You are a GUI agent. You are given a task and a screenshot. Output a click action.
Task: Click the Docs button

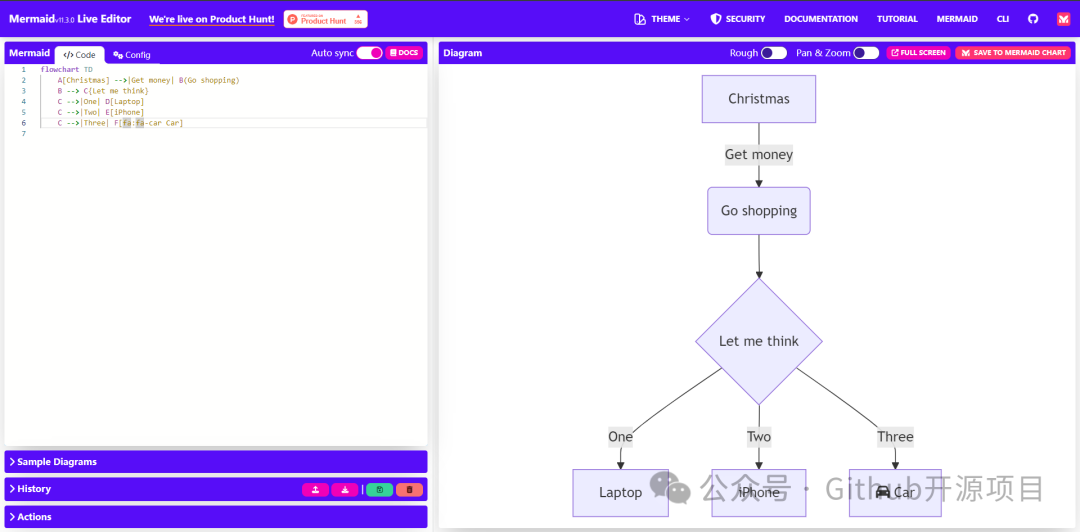[x=404, y=53]
